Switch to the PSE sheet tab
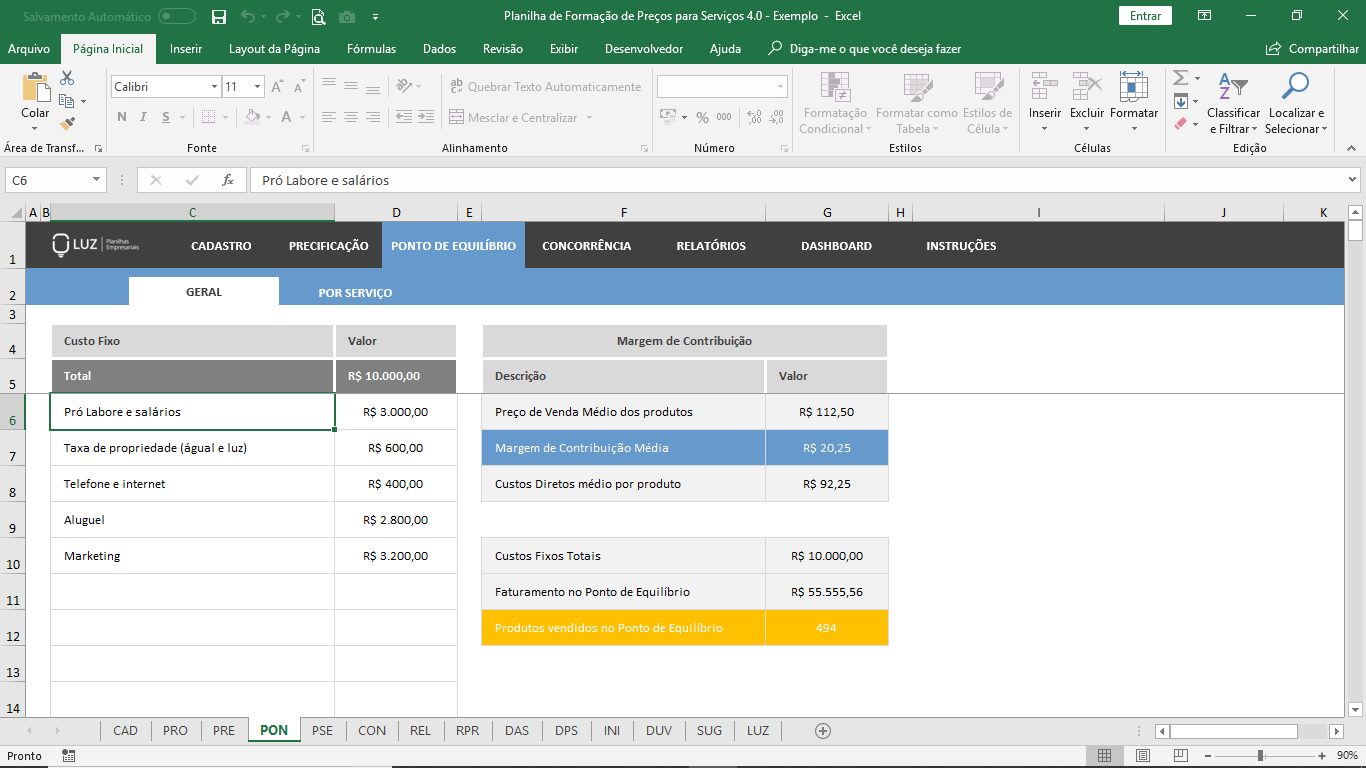Screen dimensions: 1366x768 tap(322, 731)
